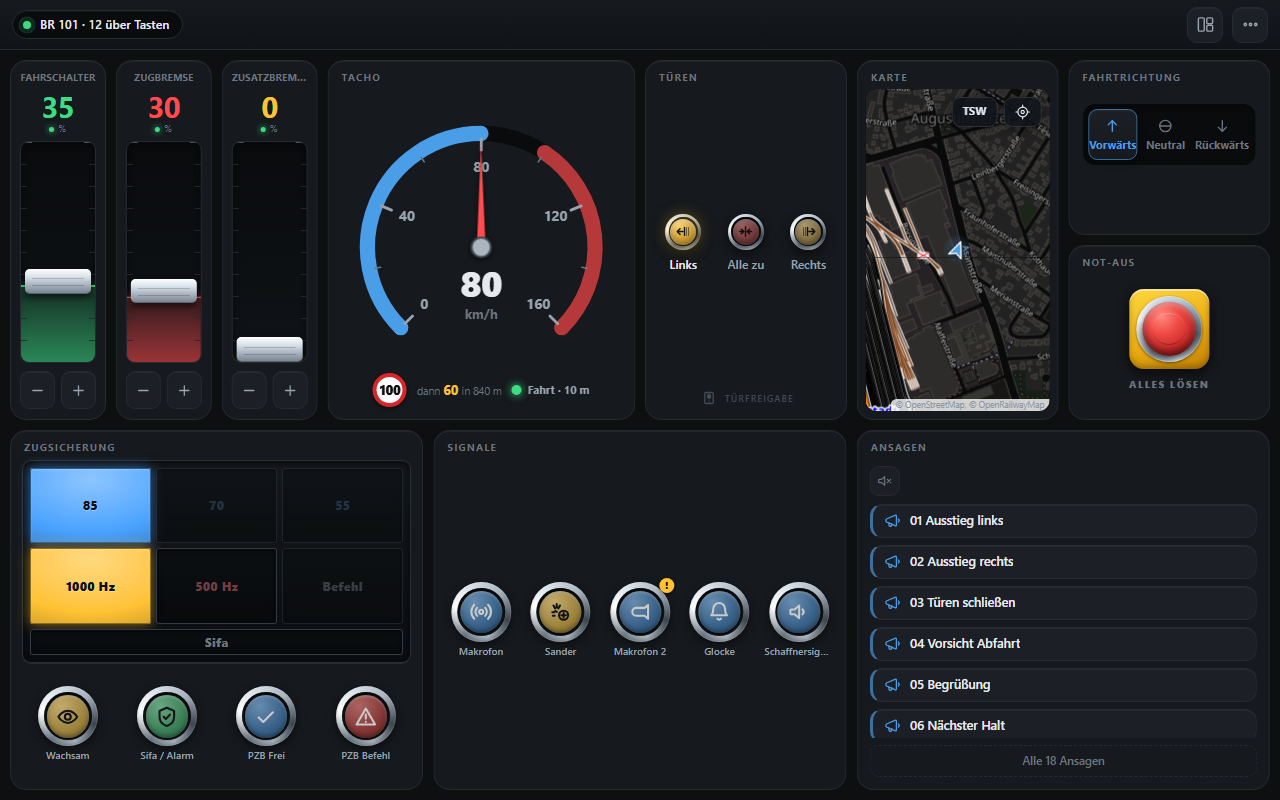1280x800 pixels.
Task: Open doors on the right side
Action: coord(808,232)
